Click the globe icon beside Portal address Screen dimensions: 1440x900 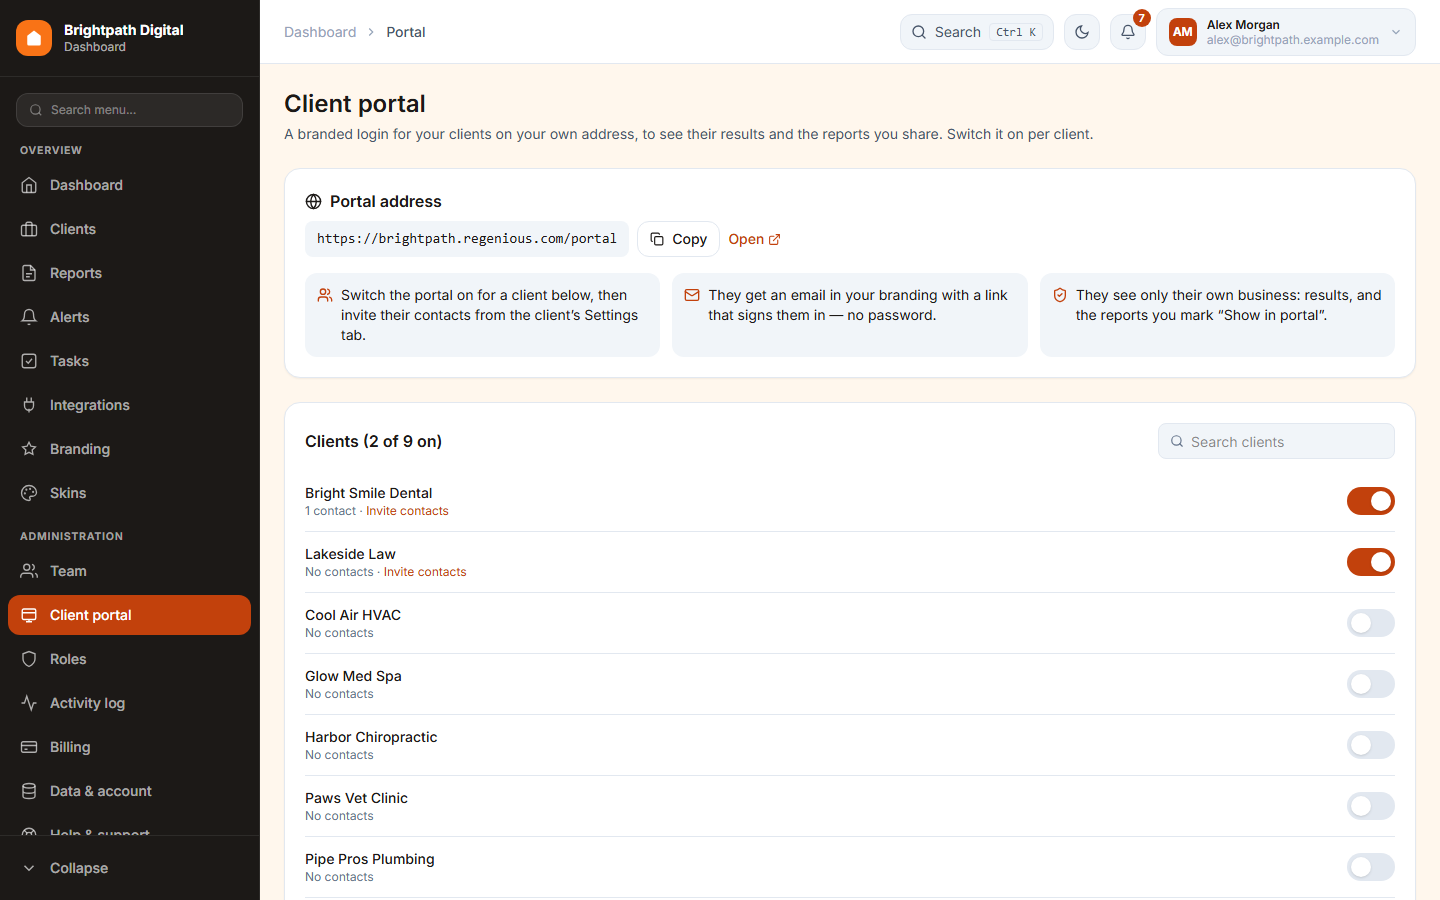pyautogui.click(x=313, y=201)
